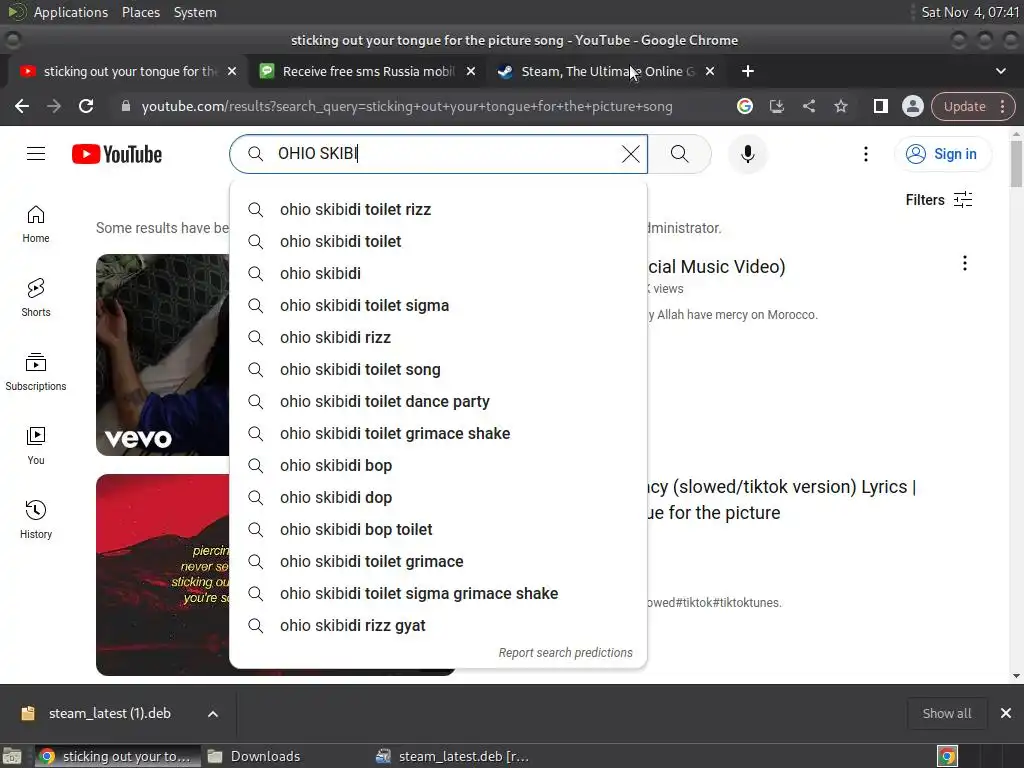Open the Places menu

pyautogui.click(x=140, y=12)
